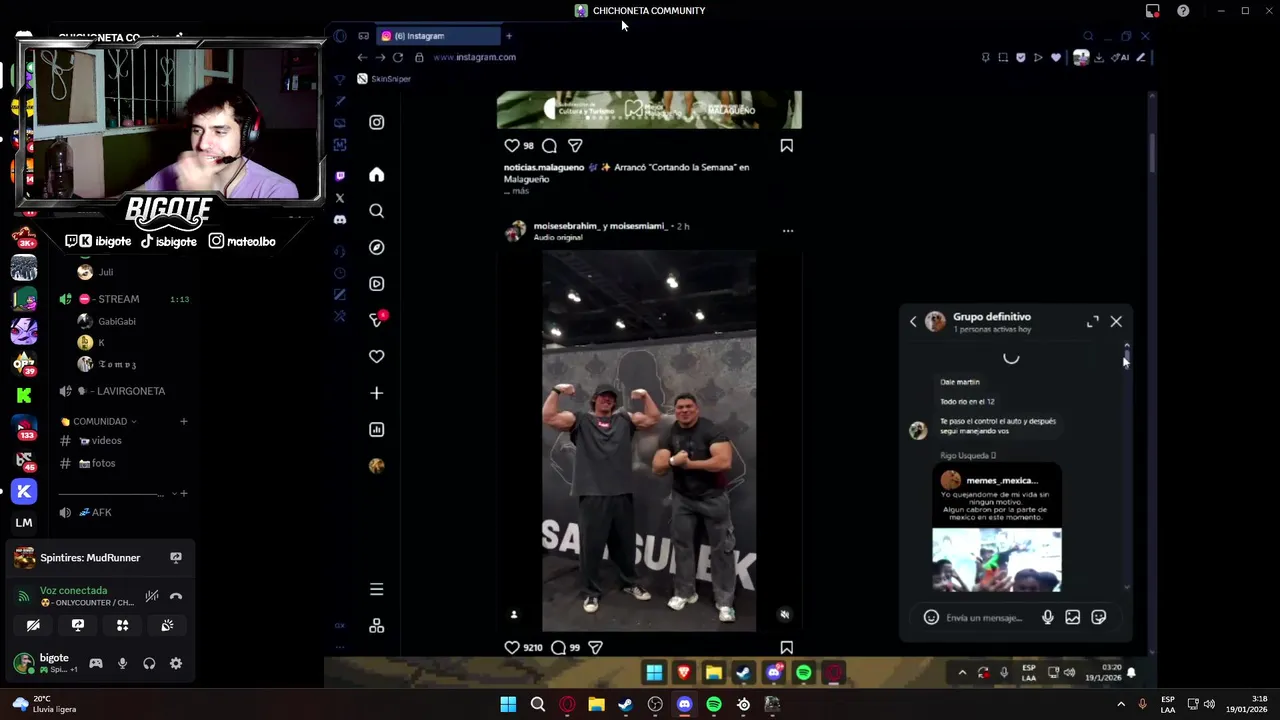Show hidden system tray icons

tap(1121, 704)
